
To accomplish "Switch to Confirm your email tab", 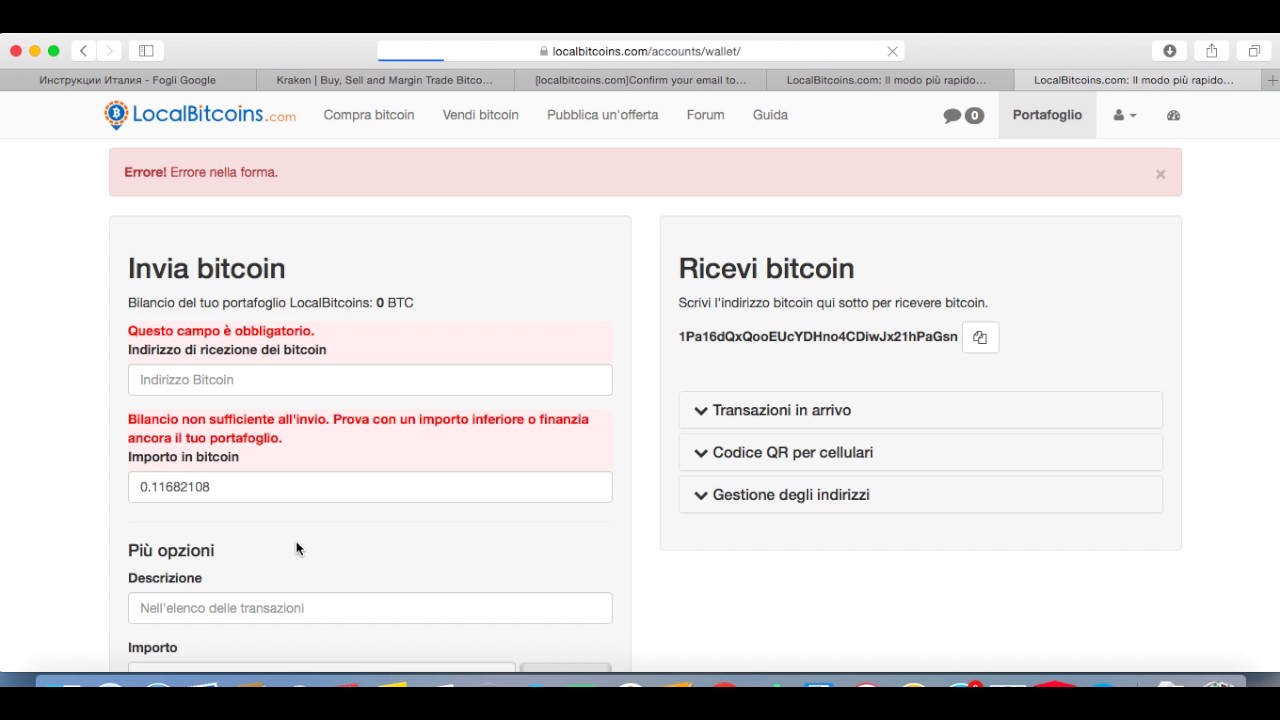I will pos(640,80).
